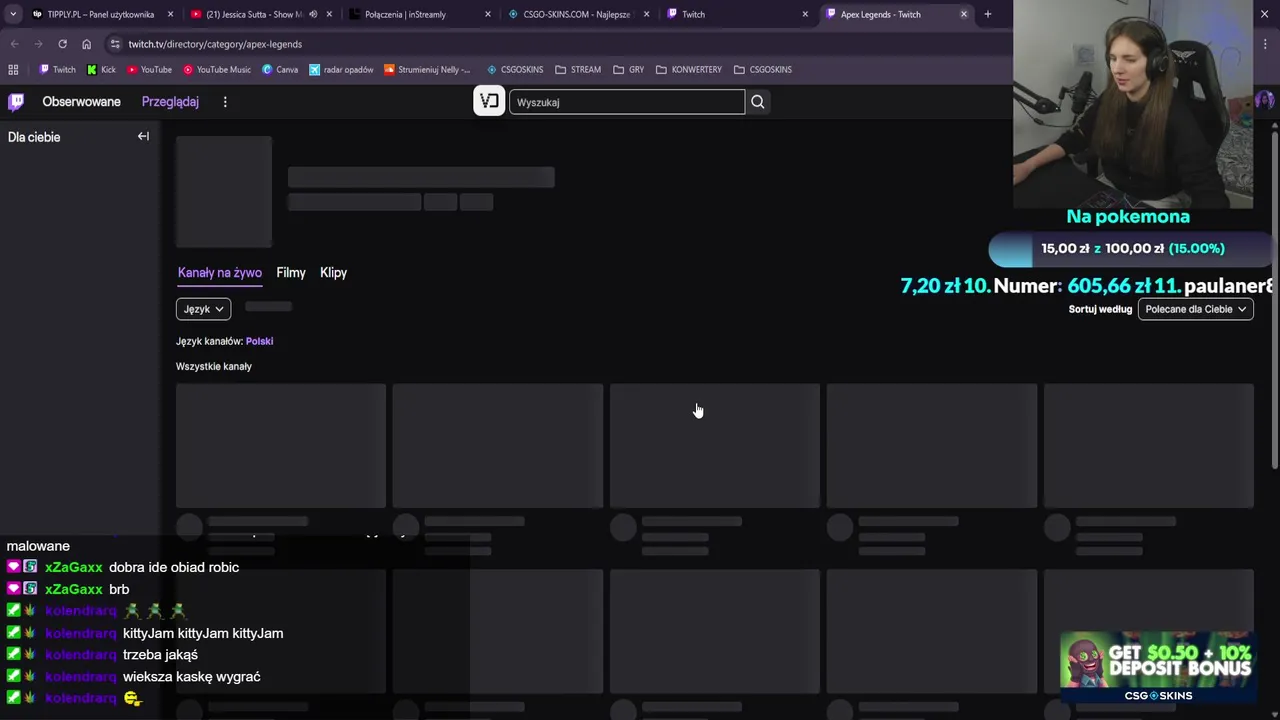Open the Twitch home logo
The image size is (1280, 720).
16,102
